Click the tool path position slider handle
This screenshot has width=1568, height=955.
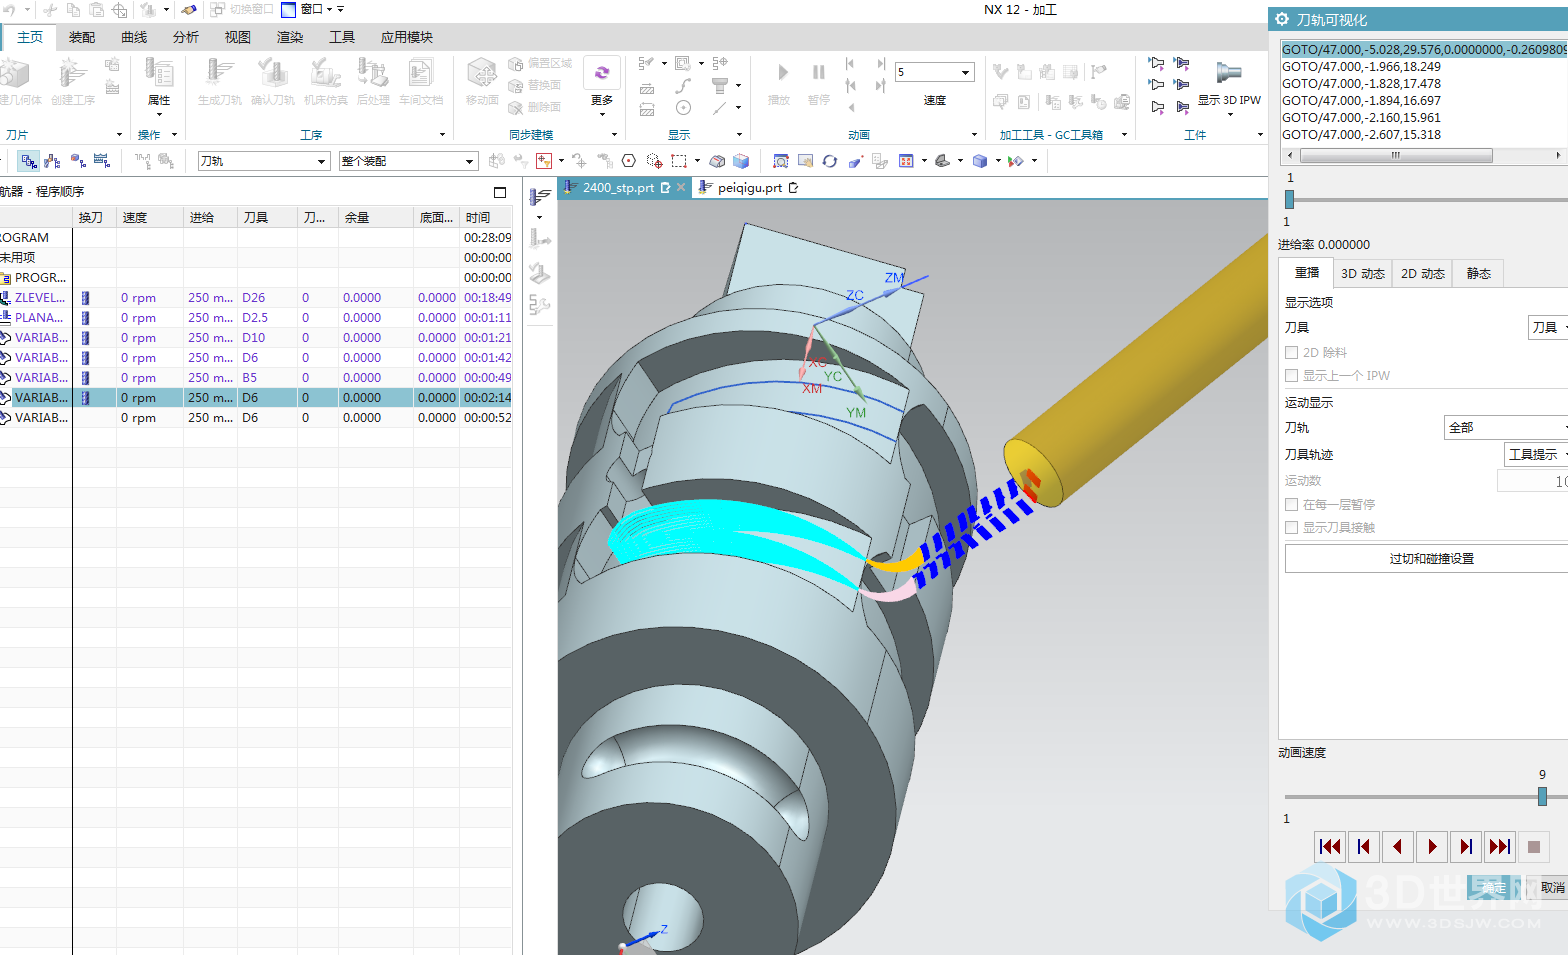coord(1289,200)
